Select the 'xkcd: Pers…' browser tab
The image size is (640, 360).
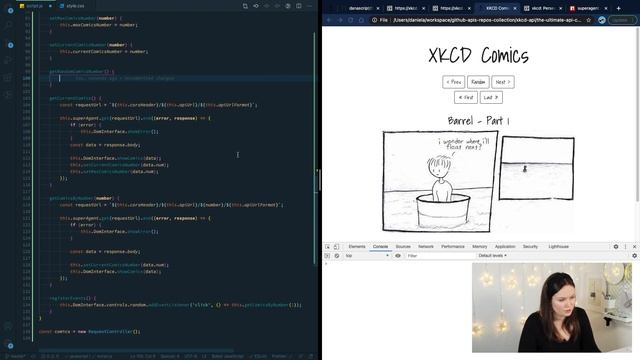tap(542, 8)
